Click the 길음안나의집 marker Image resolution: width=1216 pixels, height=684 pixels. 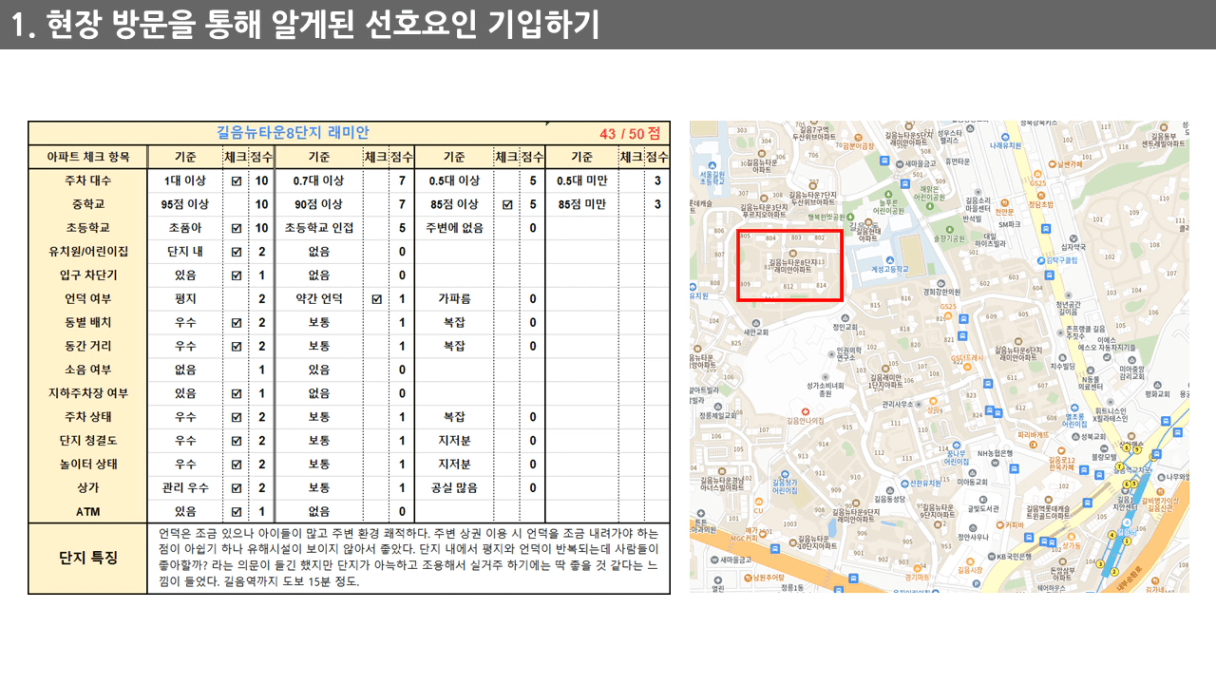point(805,416)
